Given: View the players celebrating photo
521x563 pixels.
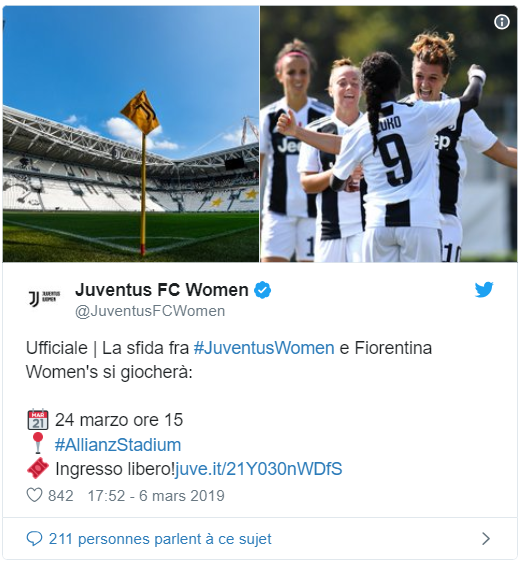Looking at the screenshot, I should (x=389, y=134).
